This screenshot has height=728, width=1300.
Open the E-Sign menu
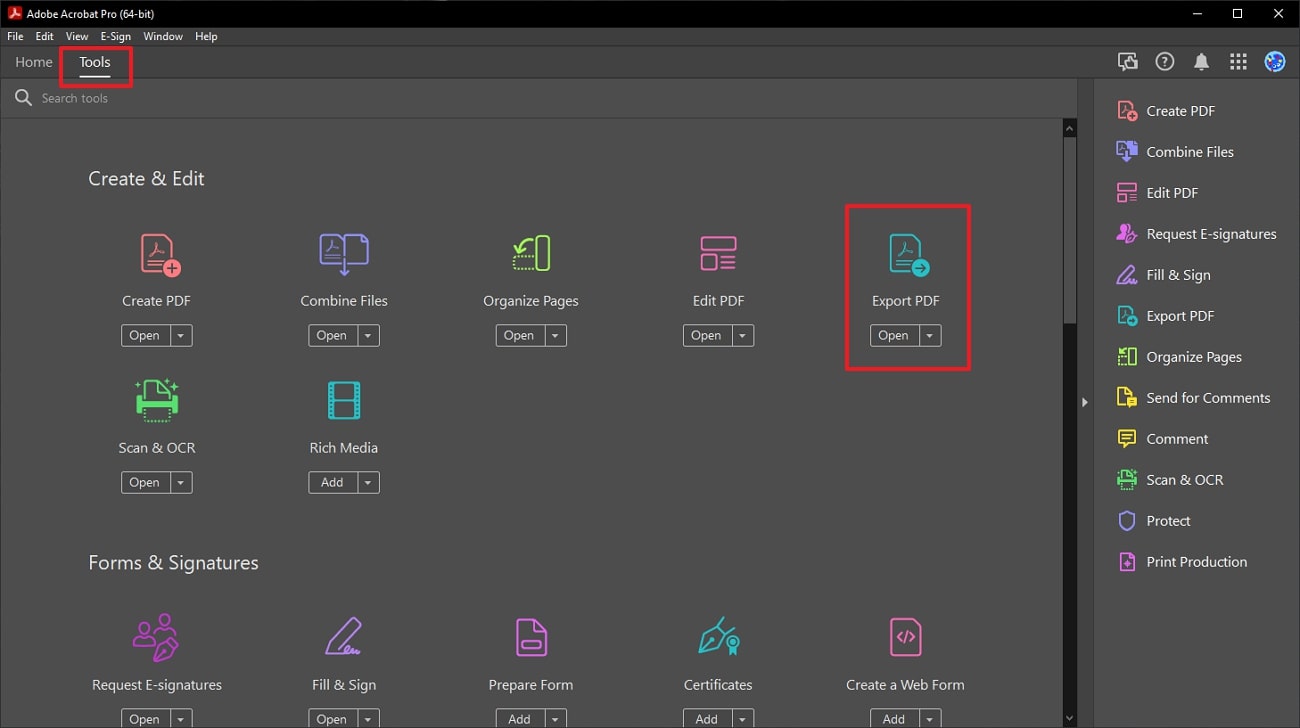116,36
